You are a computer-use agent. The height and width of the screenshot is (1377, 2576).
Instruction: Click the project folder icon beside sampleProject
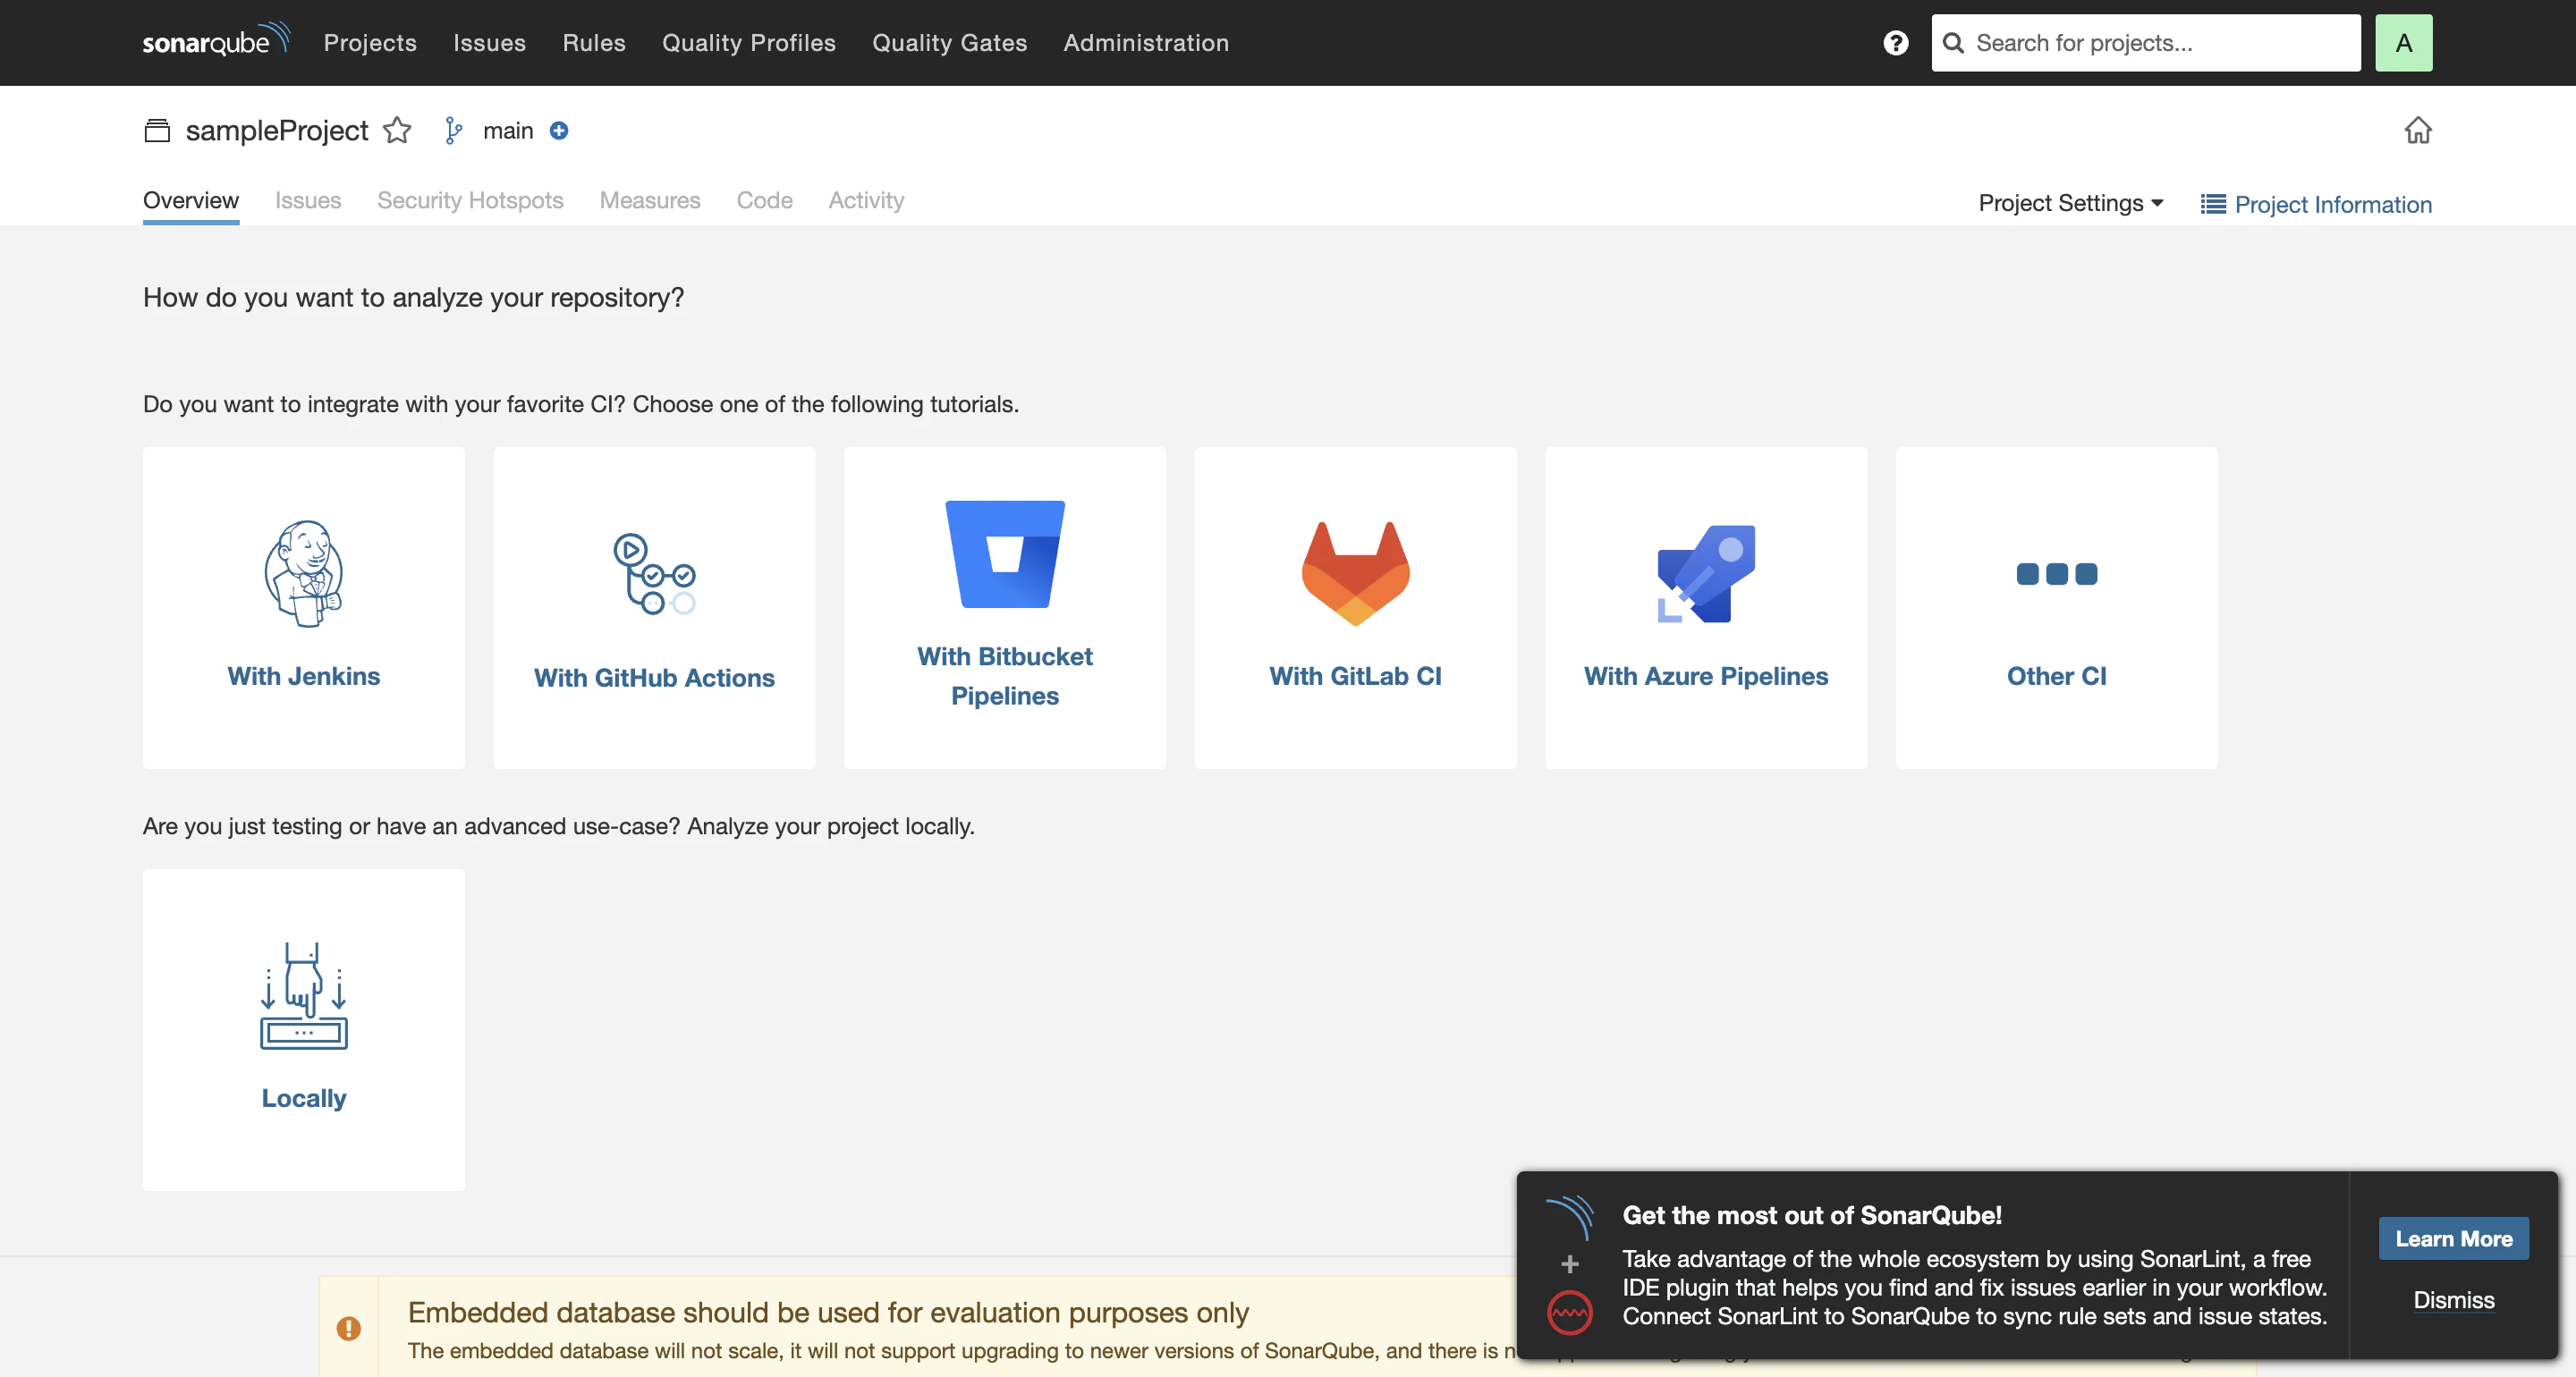pos(157,131)
